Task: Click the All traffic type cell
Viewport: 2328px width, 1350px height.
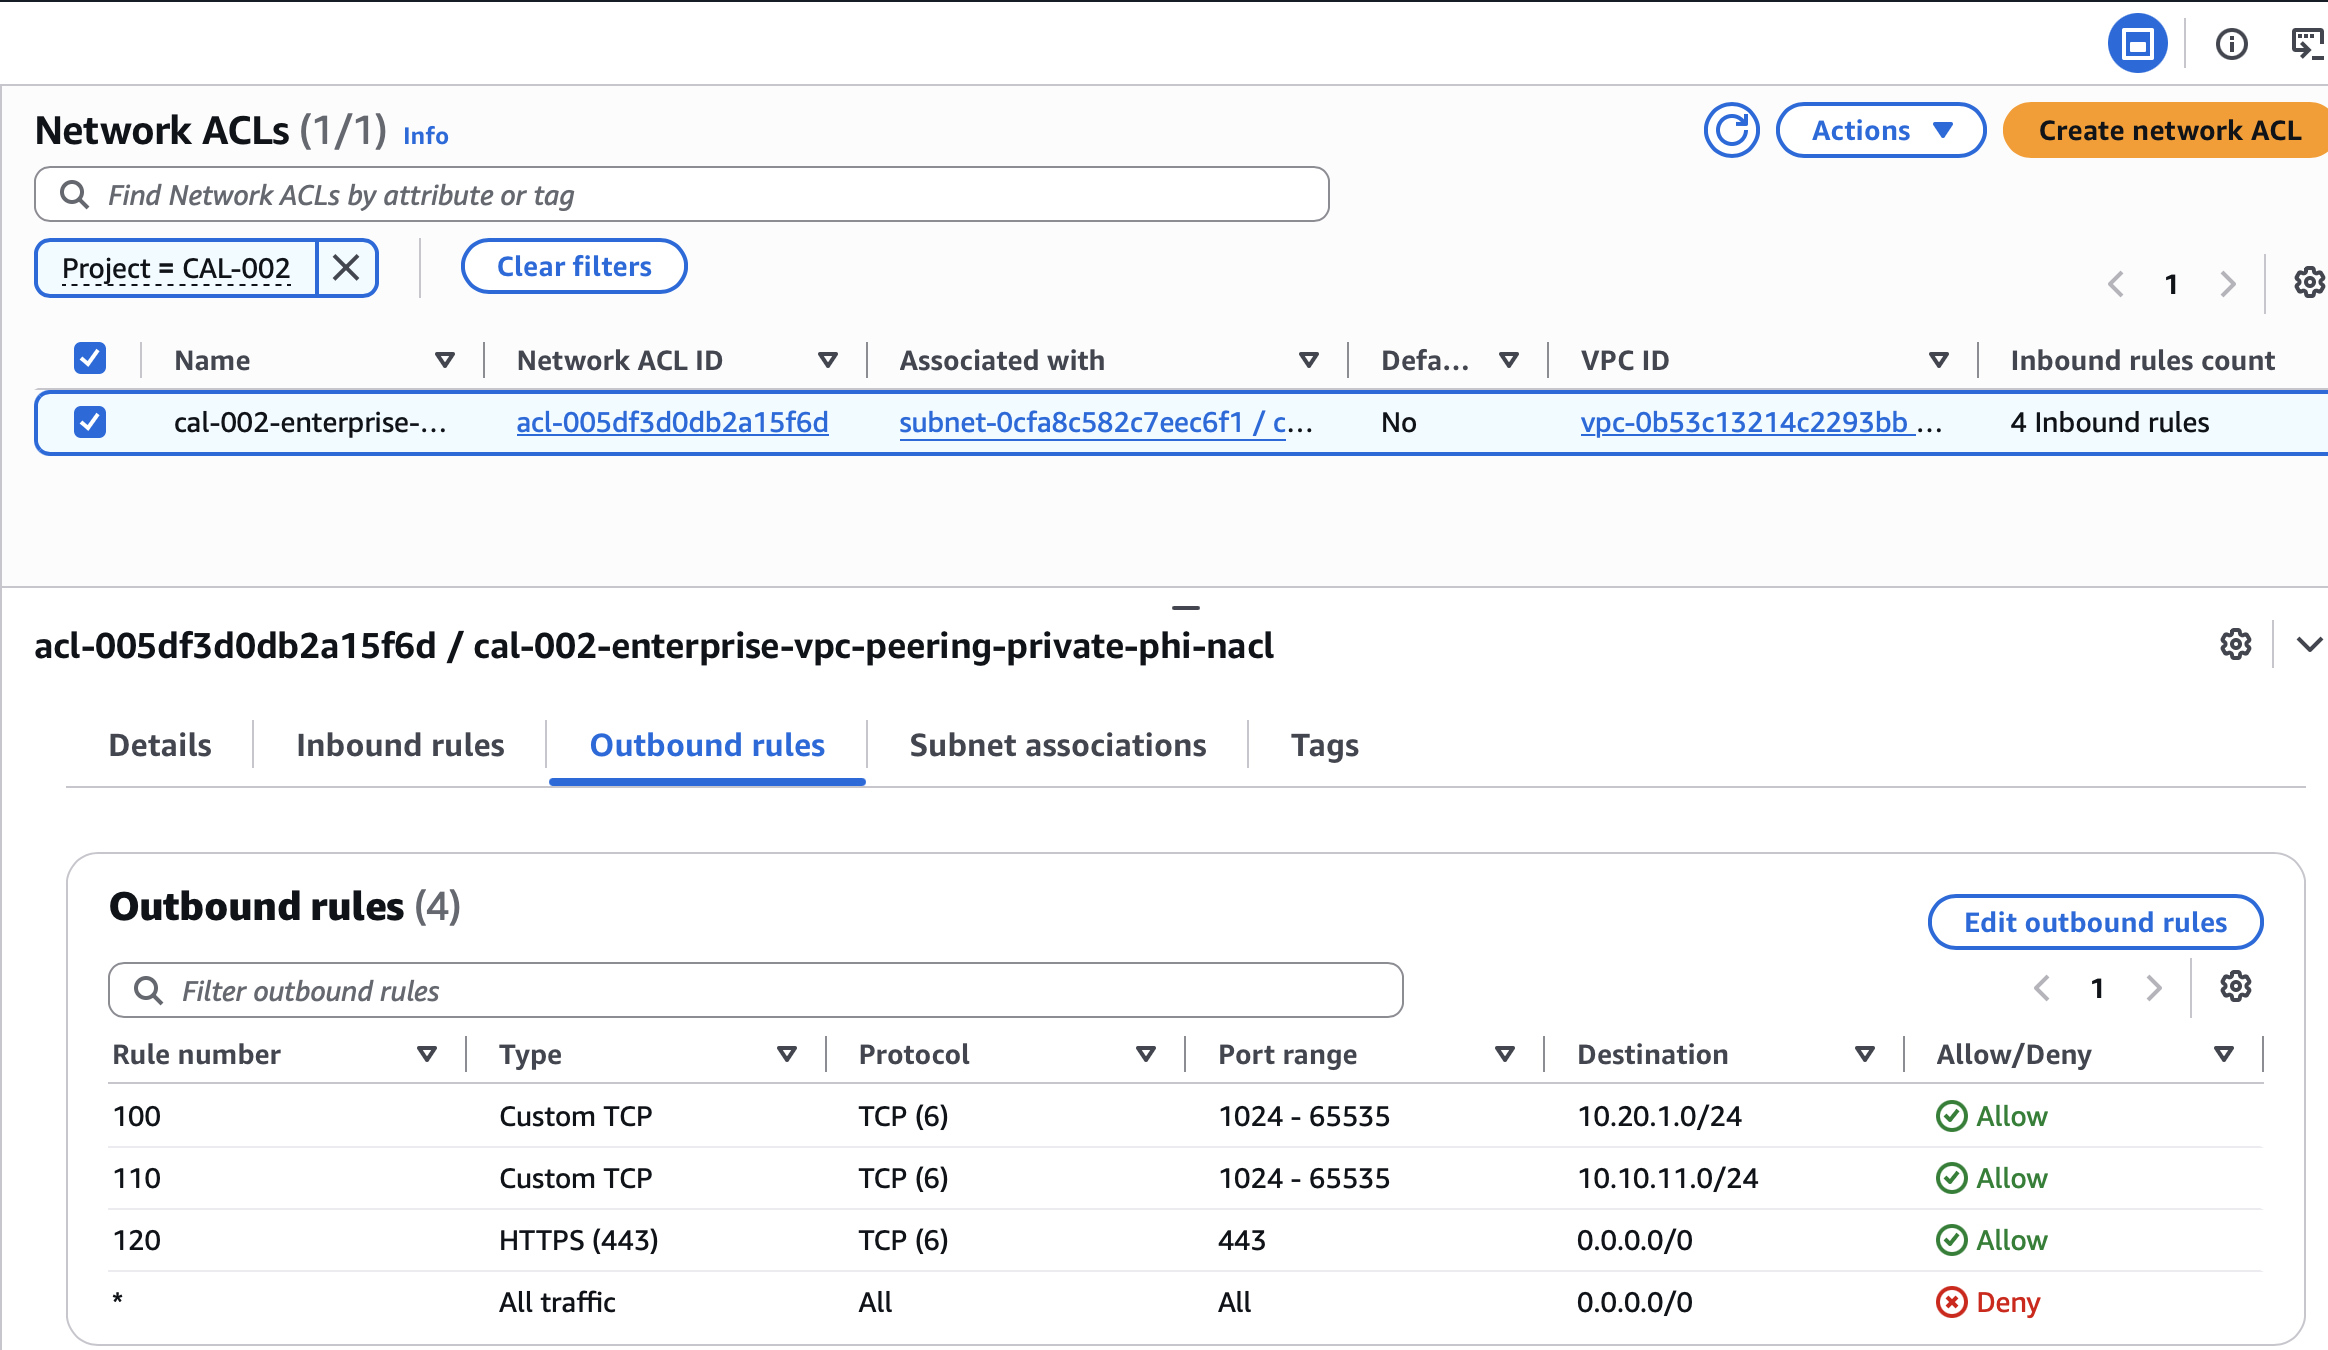Action: pyautogui.click(x=557, y=1302)
